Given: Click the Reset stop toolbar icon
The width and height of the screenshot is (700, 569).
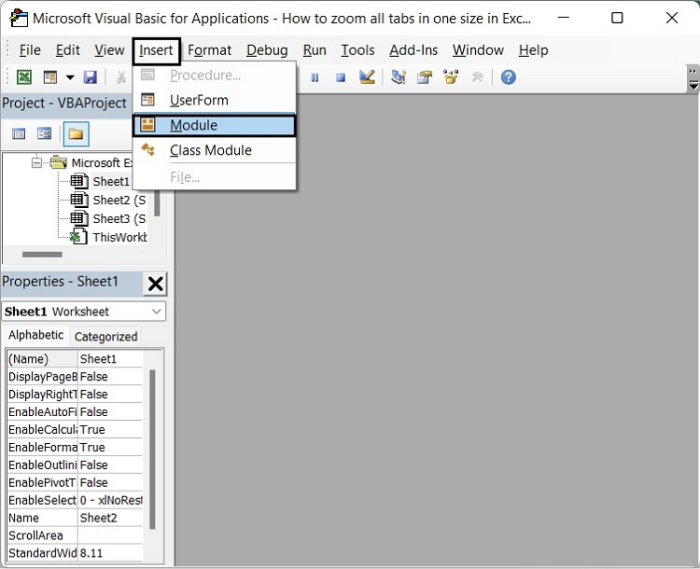Looking at the screenshot, I should [341, 78].
